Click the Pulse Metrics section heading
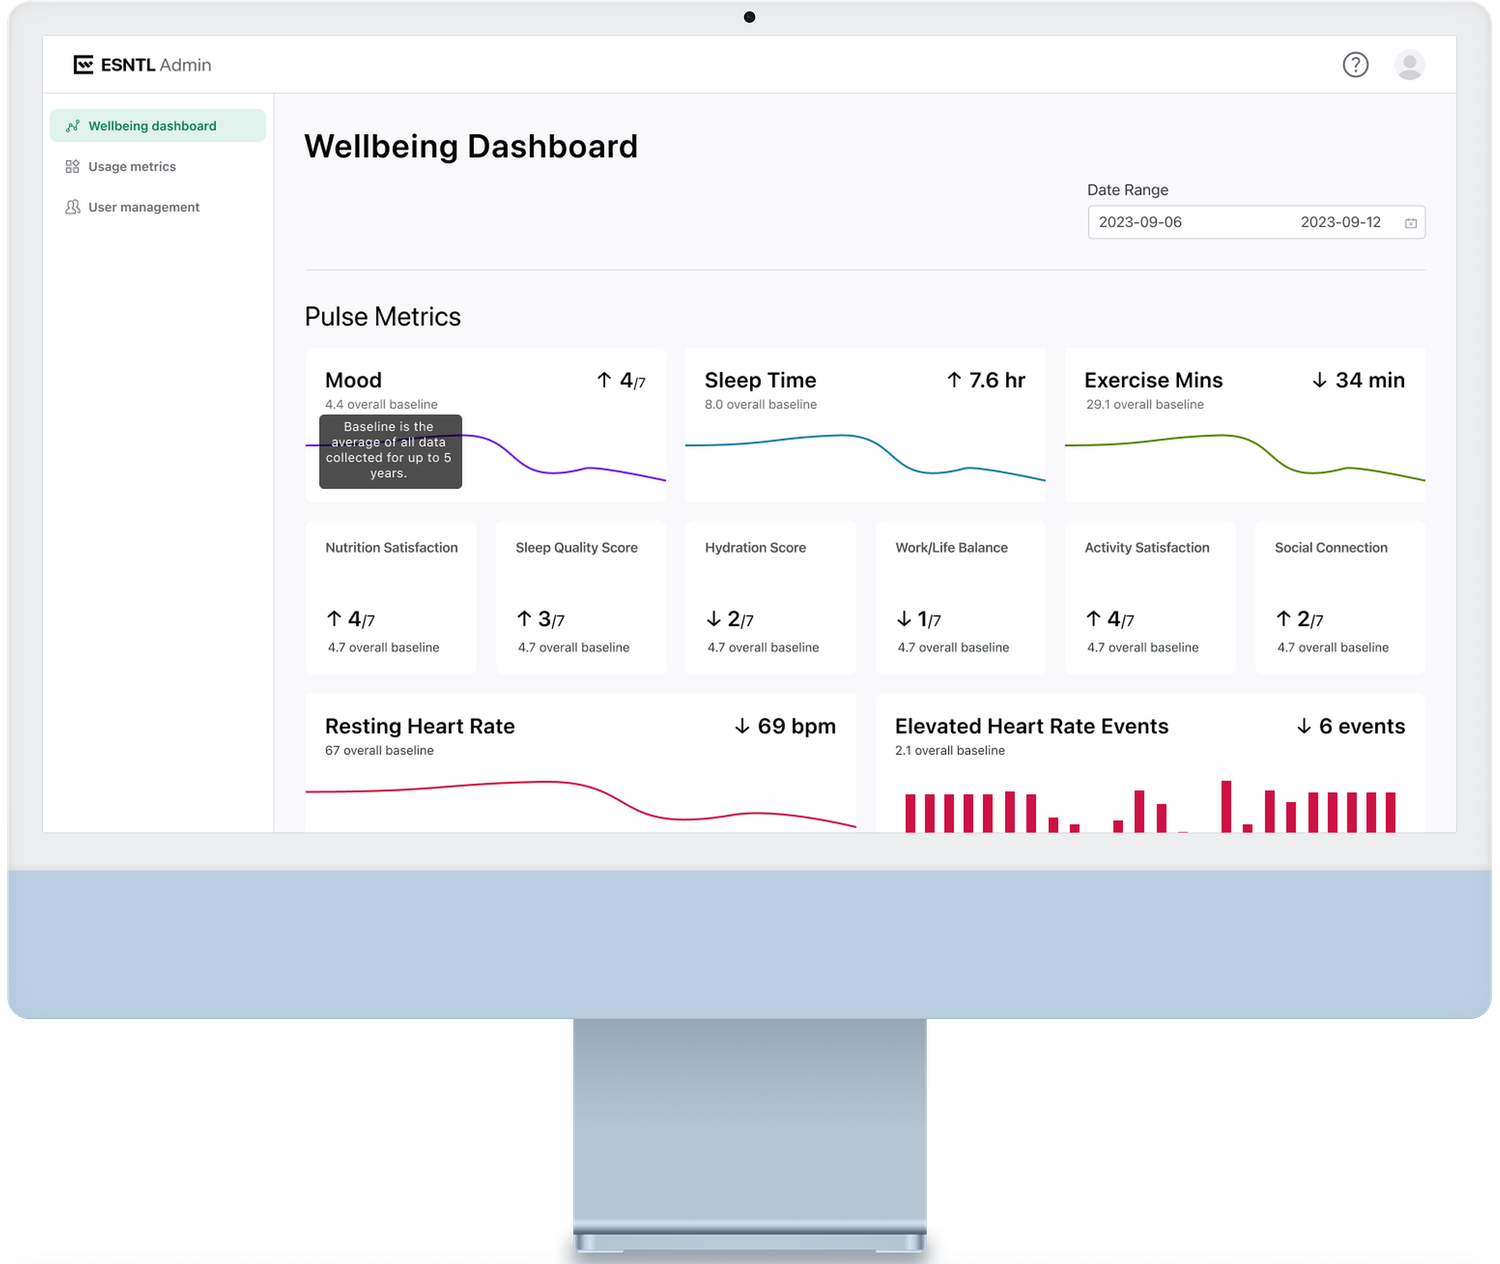This screenshot has height=1264, width=1500. [x=383, y=317]
